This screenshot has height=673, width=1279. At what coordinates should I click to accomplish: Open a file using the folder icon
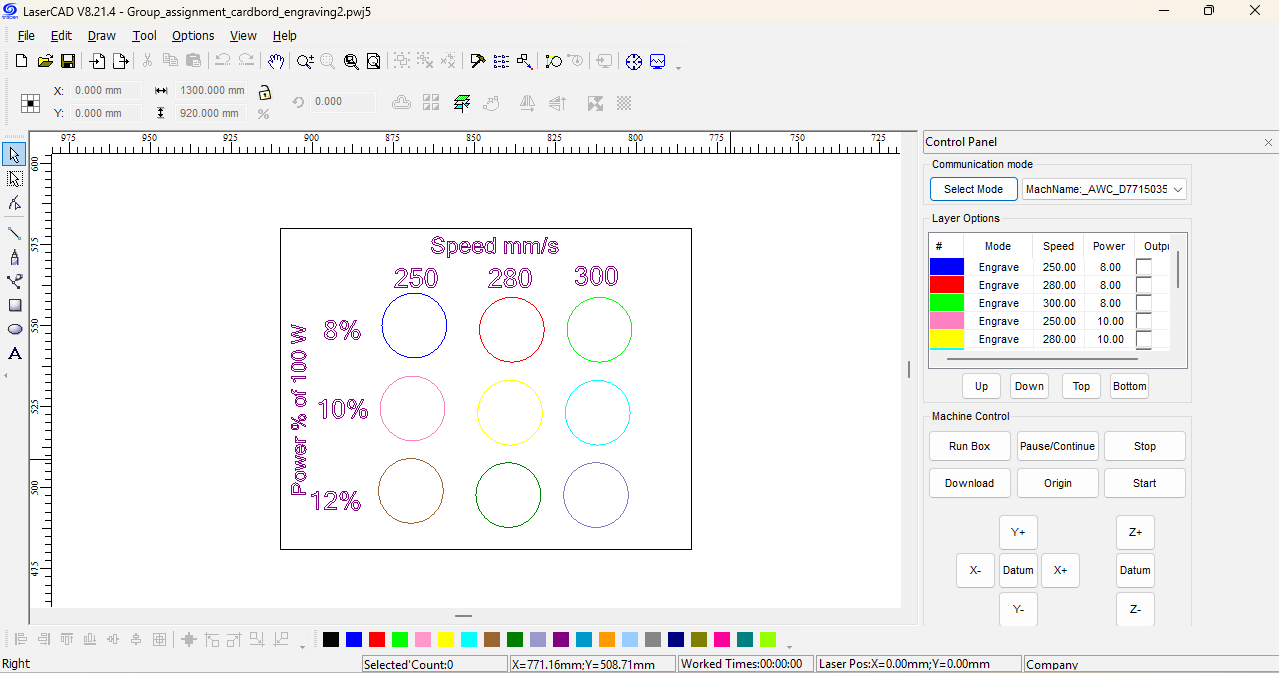click(x=45, y=61)
